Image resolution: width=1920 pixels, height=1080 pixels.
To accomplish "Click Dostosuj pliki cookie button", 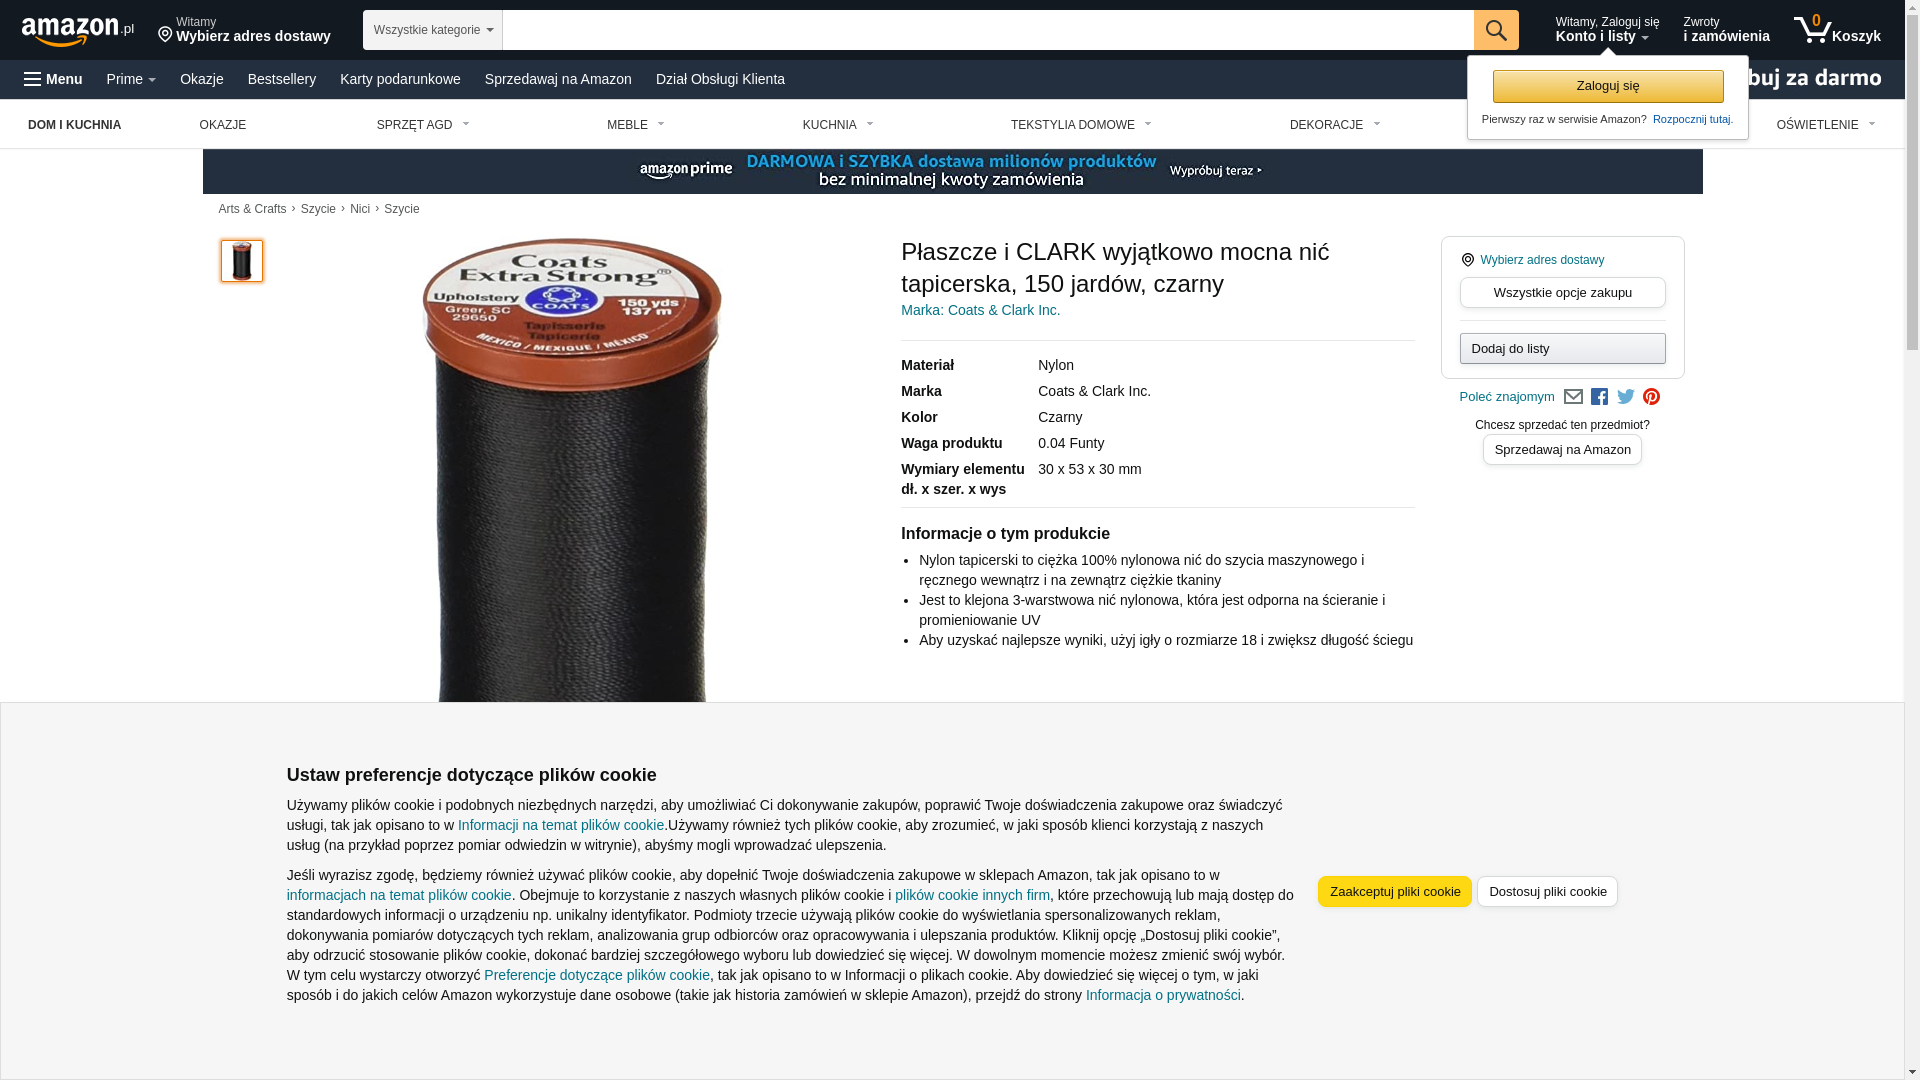I will click(x=1547, y=891).
